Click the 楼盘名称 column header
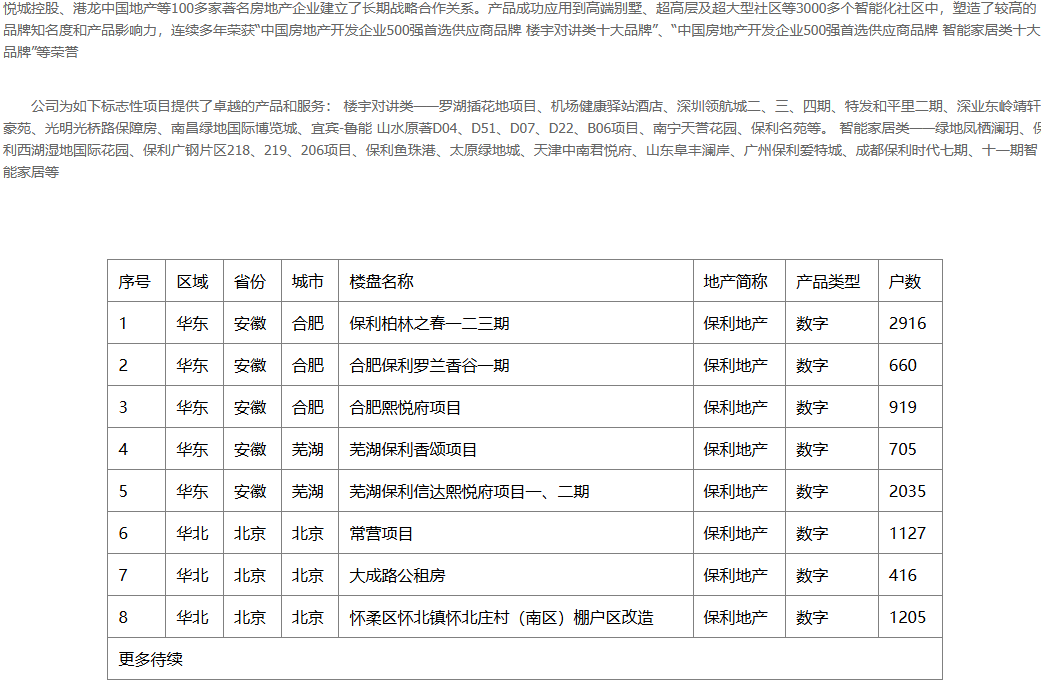1041x680 pixels. coord(382,282)
